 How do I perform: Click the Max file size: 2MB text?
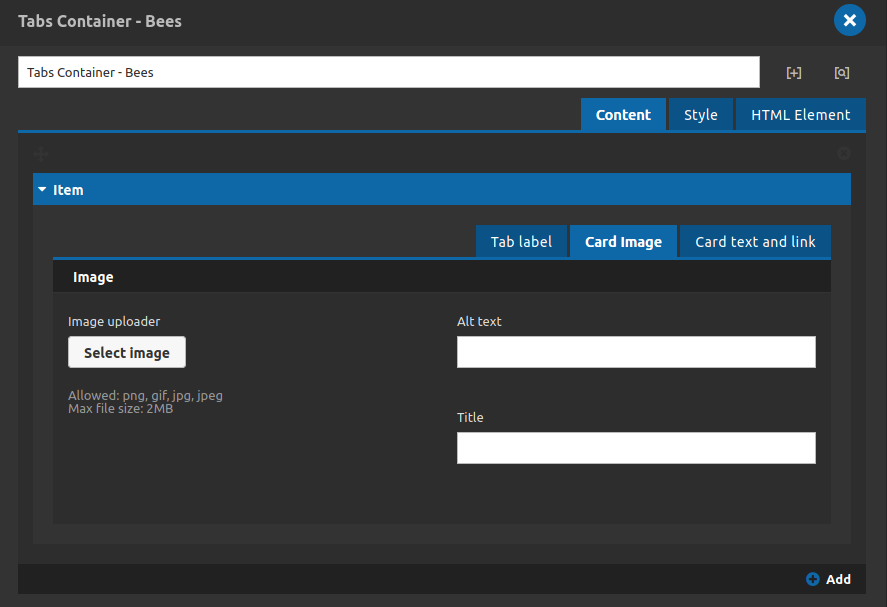click(120, 408)
